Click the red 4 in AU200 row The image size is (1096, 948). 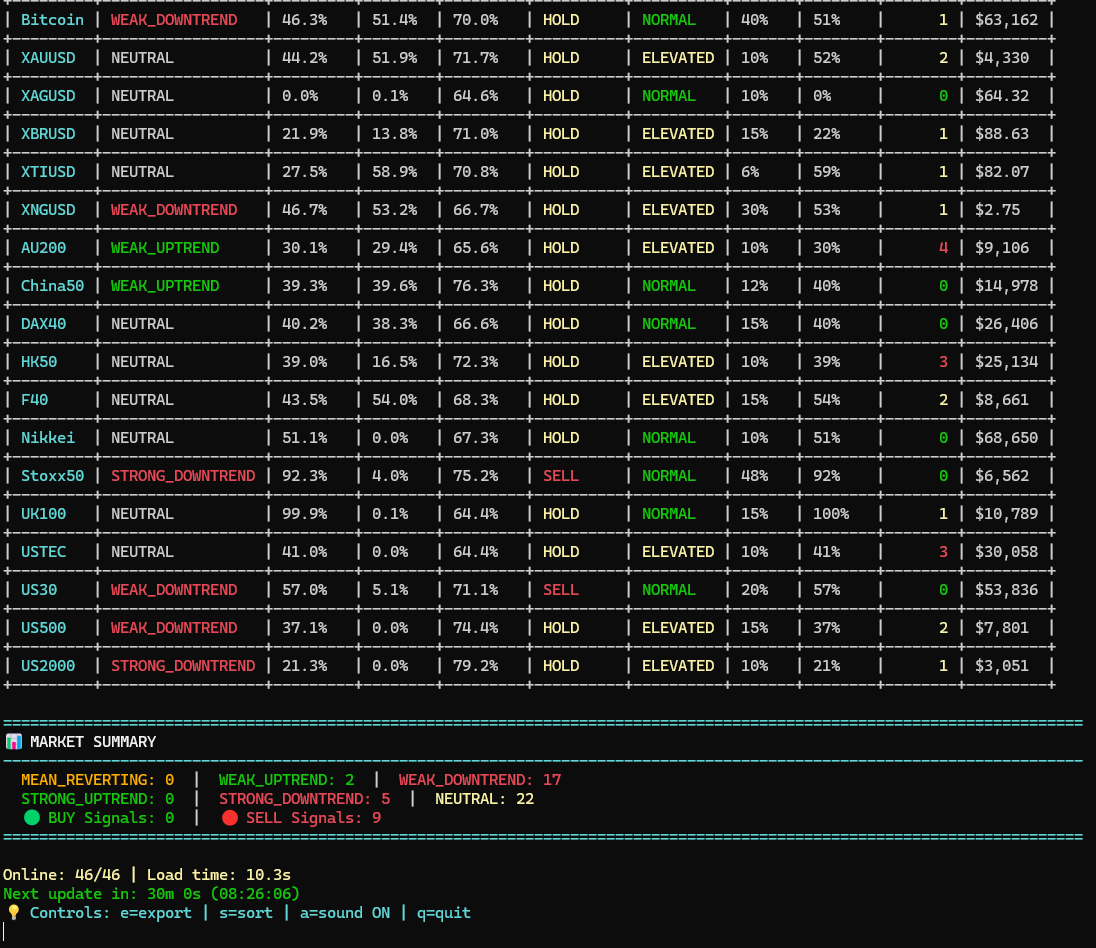point(944,247)
